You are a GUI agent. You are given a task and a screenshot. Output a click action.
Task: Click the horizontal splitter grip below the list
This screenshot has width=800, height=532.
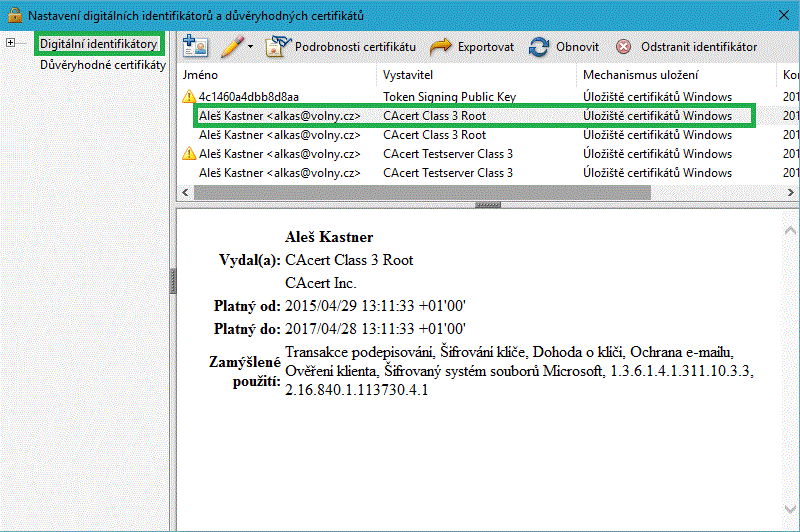click(487, 205)
